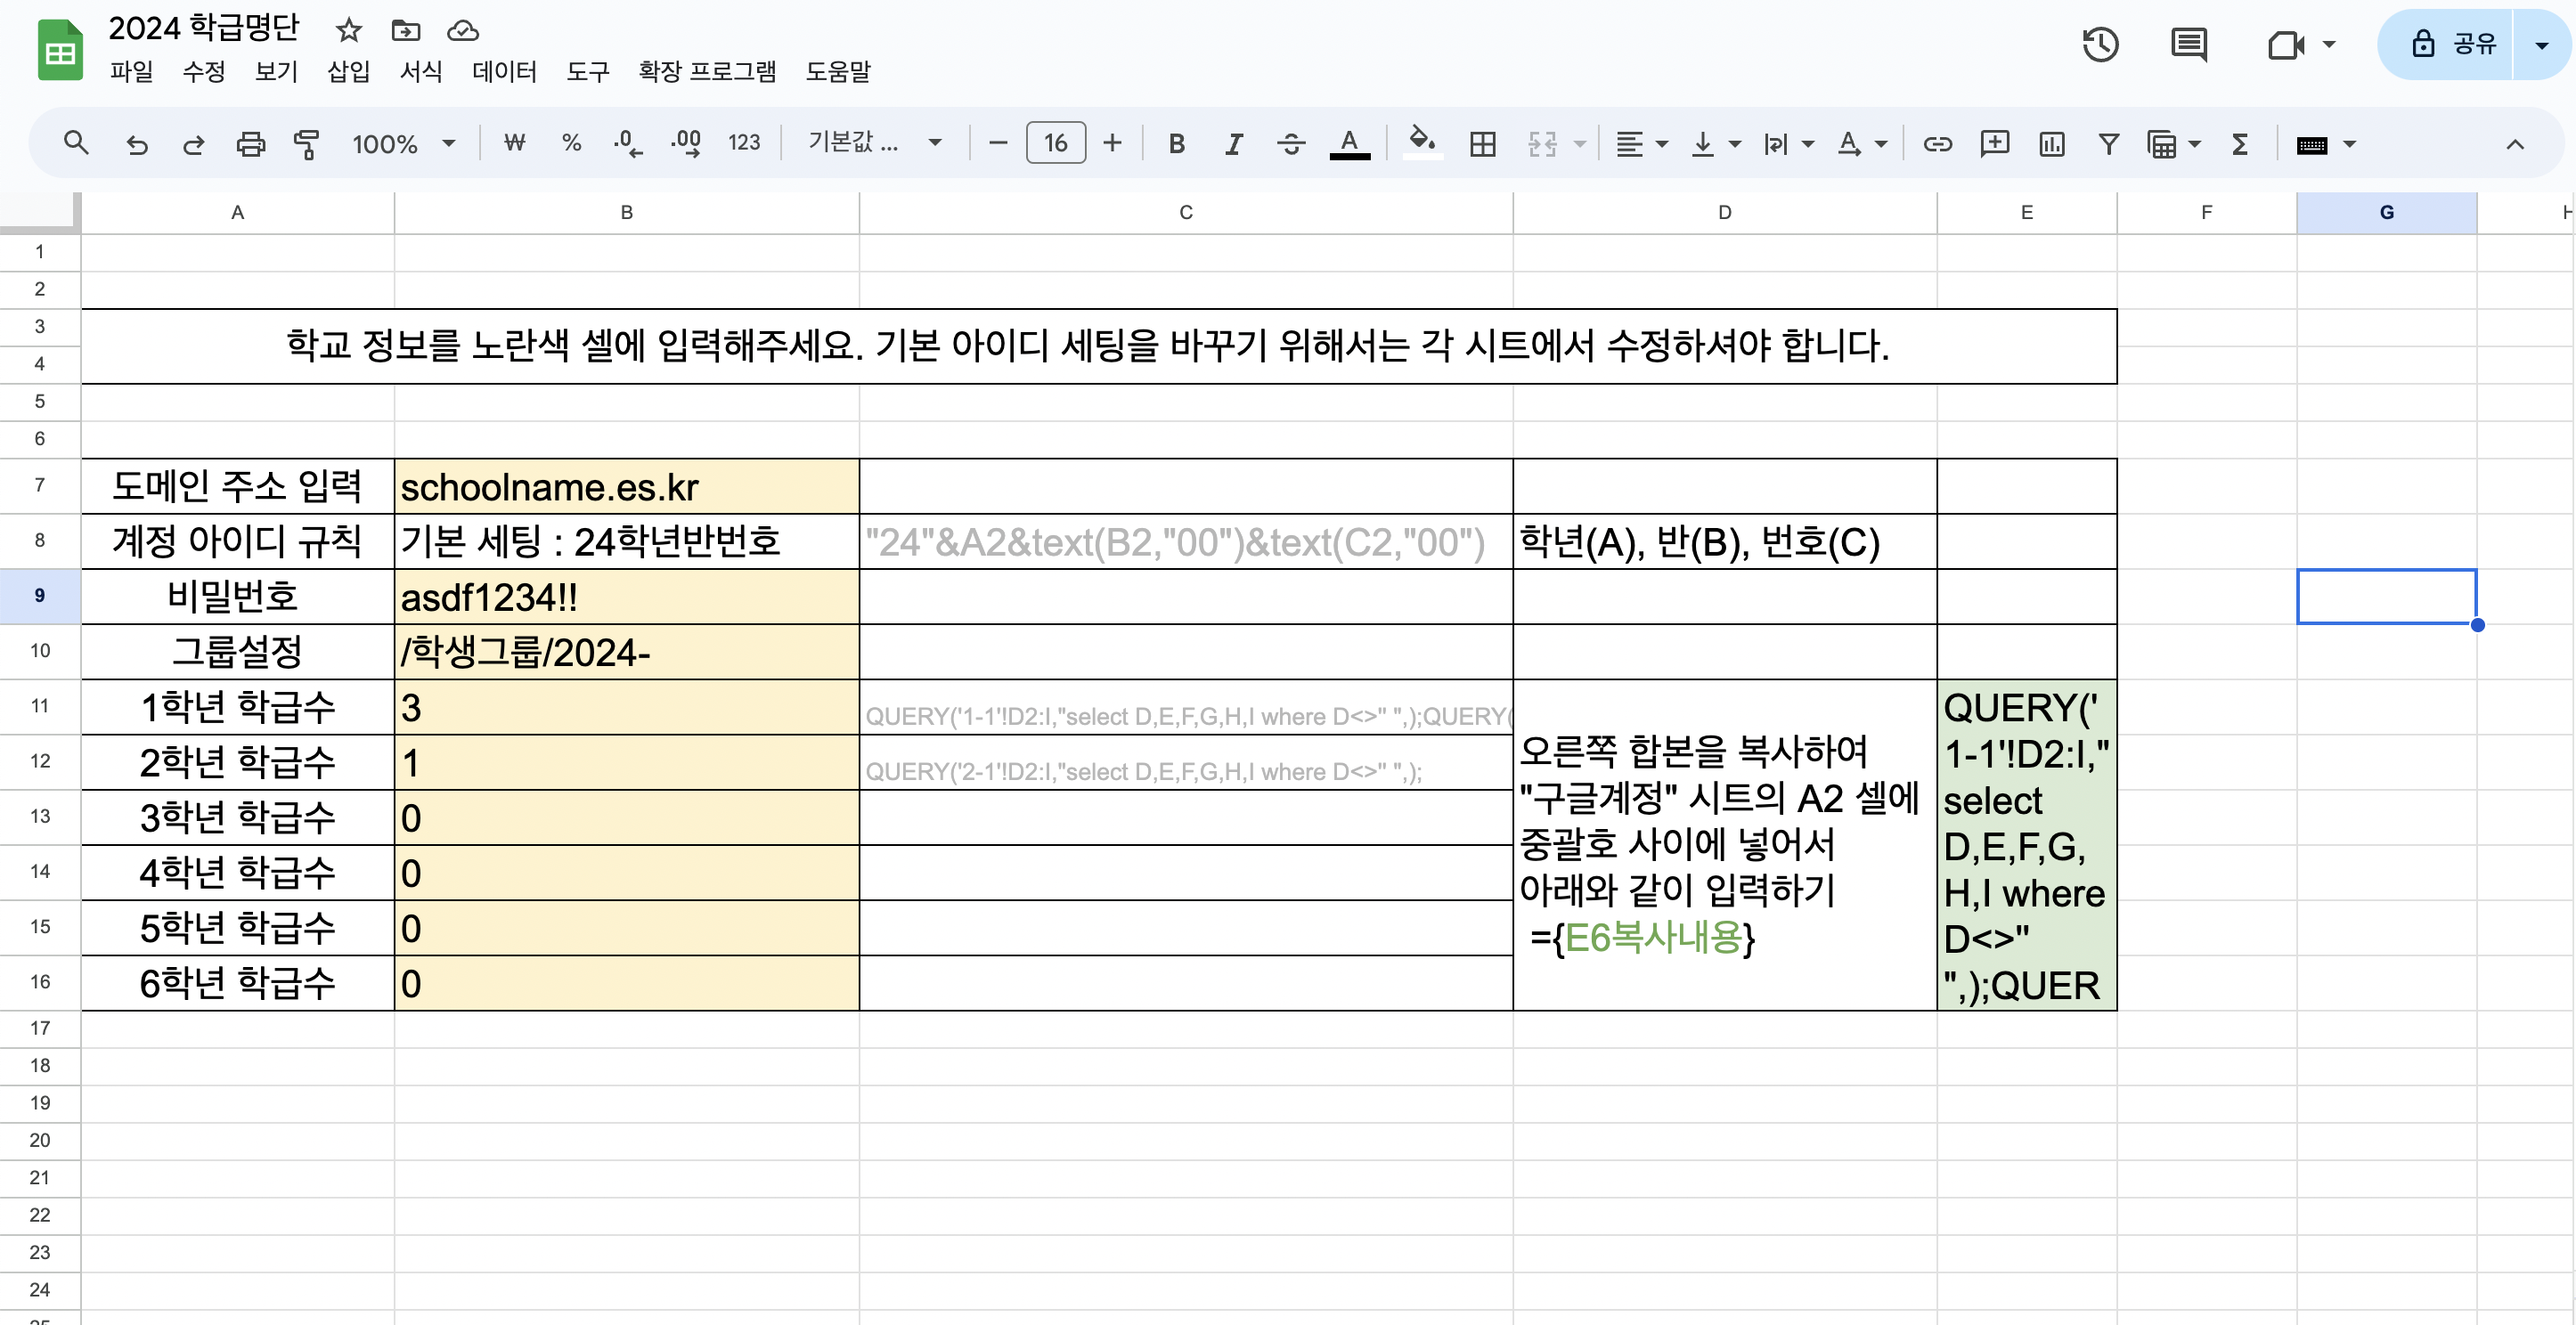Increase font size with plus button

tap(1112, 144)
